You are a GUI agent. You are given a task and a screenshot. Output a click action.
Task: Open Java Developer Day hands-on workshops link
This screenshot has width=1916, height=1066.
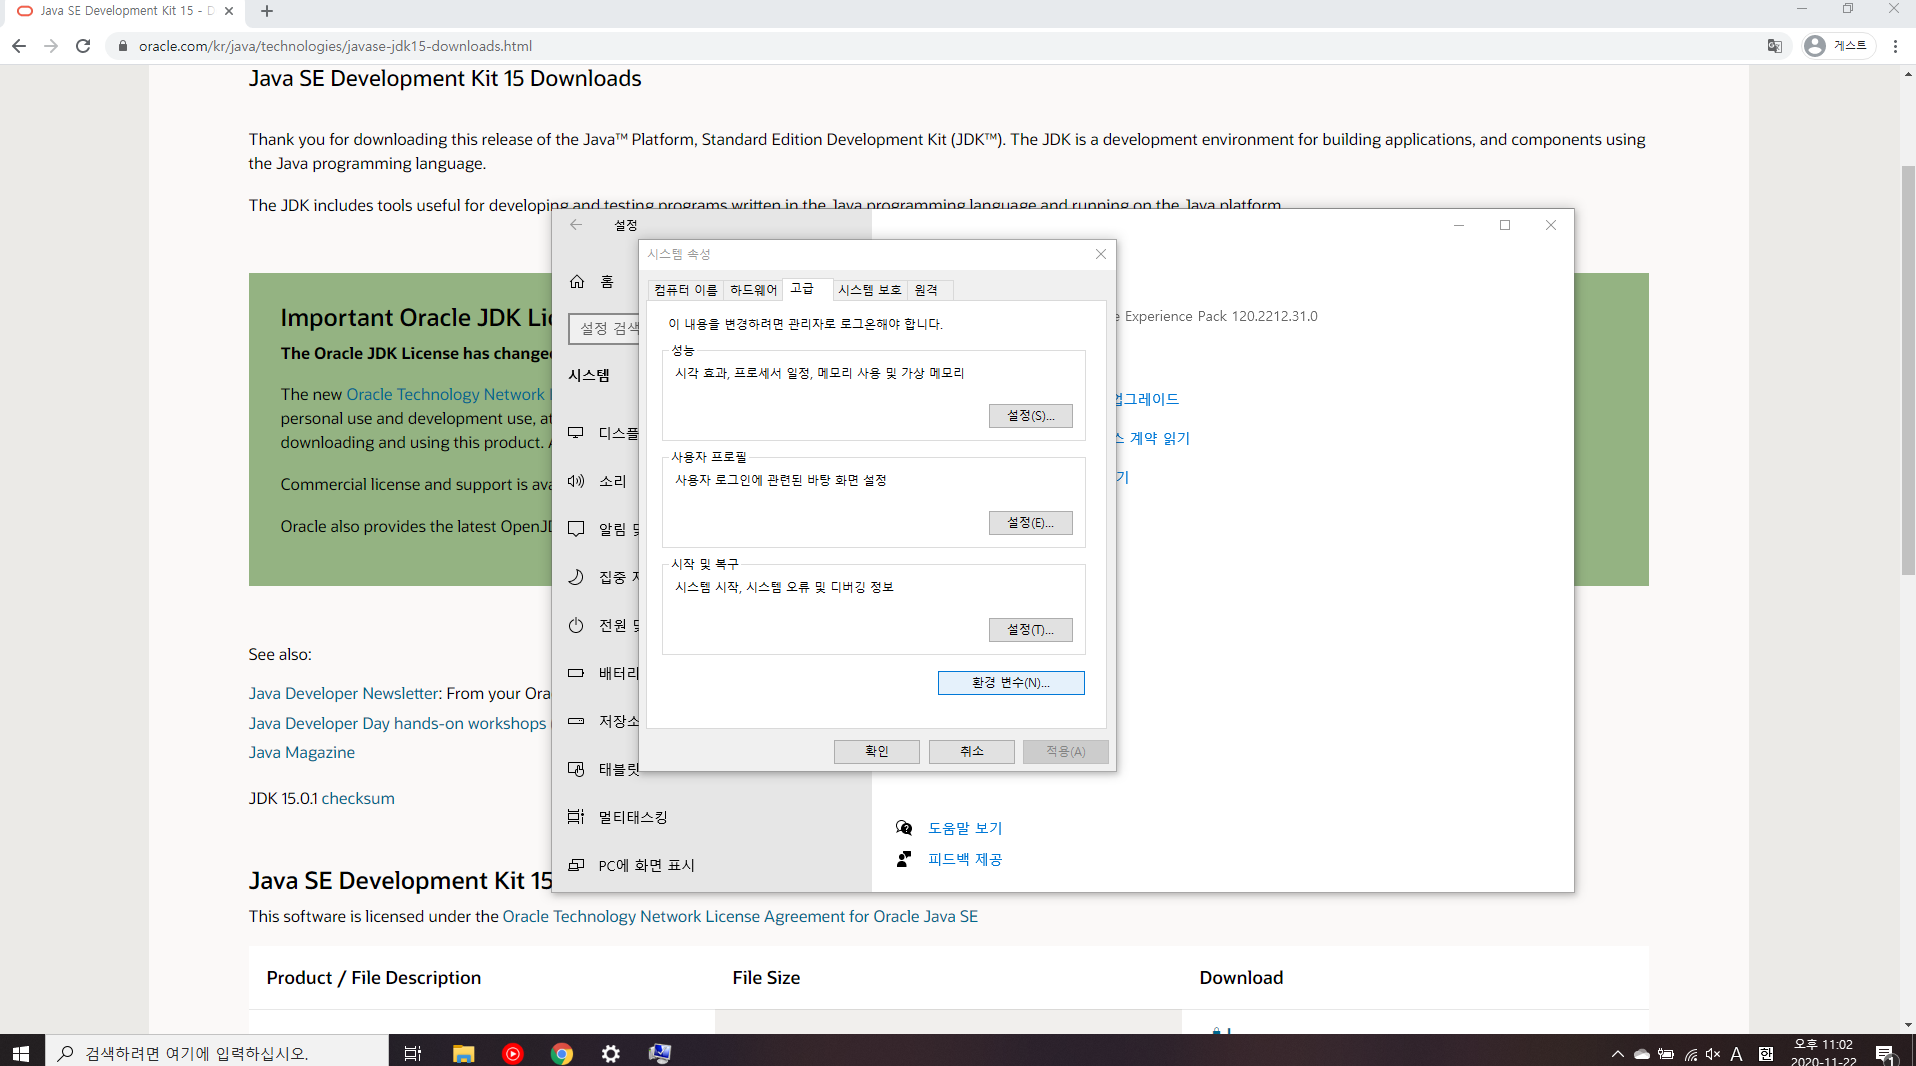click(x=398, y=723)
